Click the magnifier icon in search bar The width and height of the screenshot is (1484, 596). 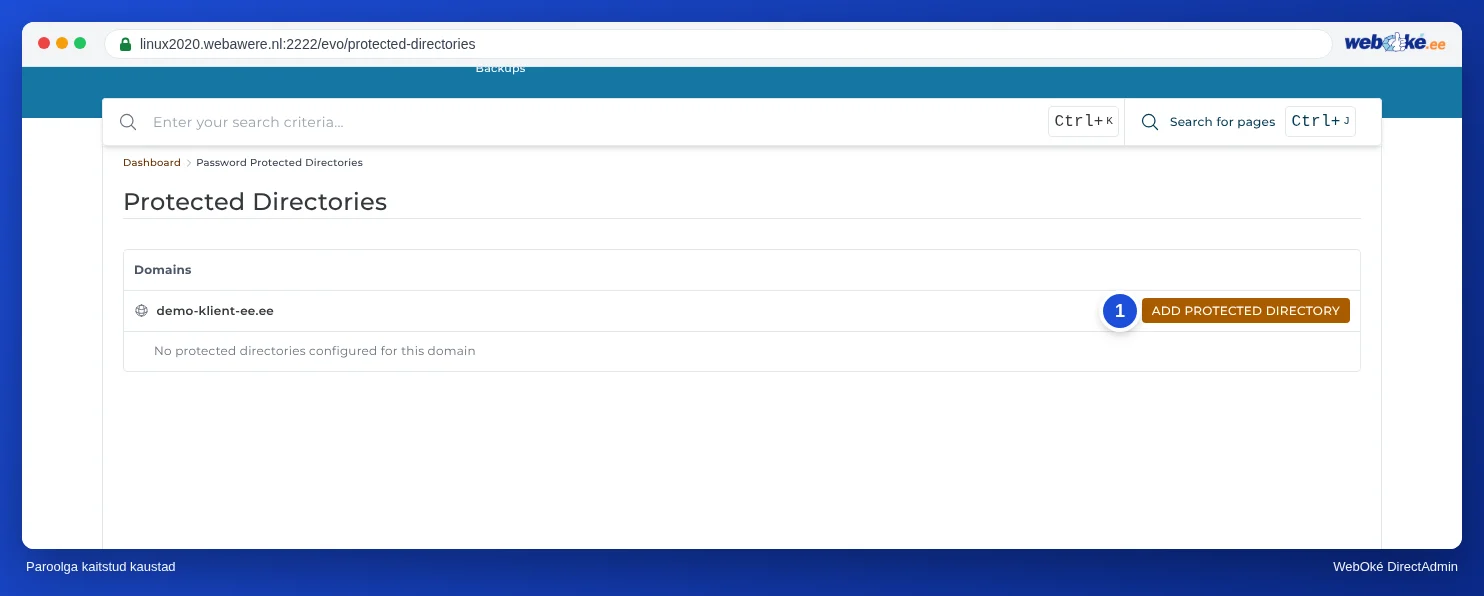pyautogui.click(x=128, y=122)
